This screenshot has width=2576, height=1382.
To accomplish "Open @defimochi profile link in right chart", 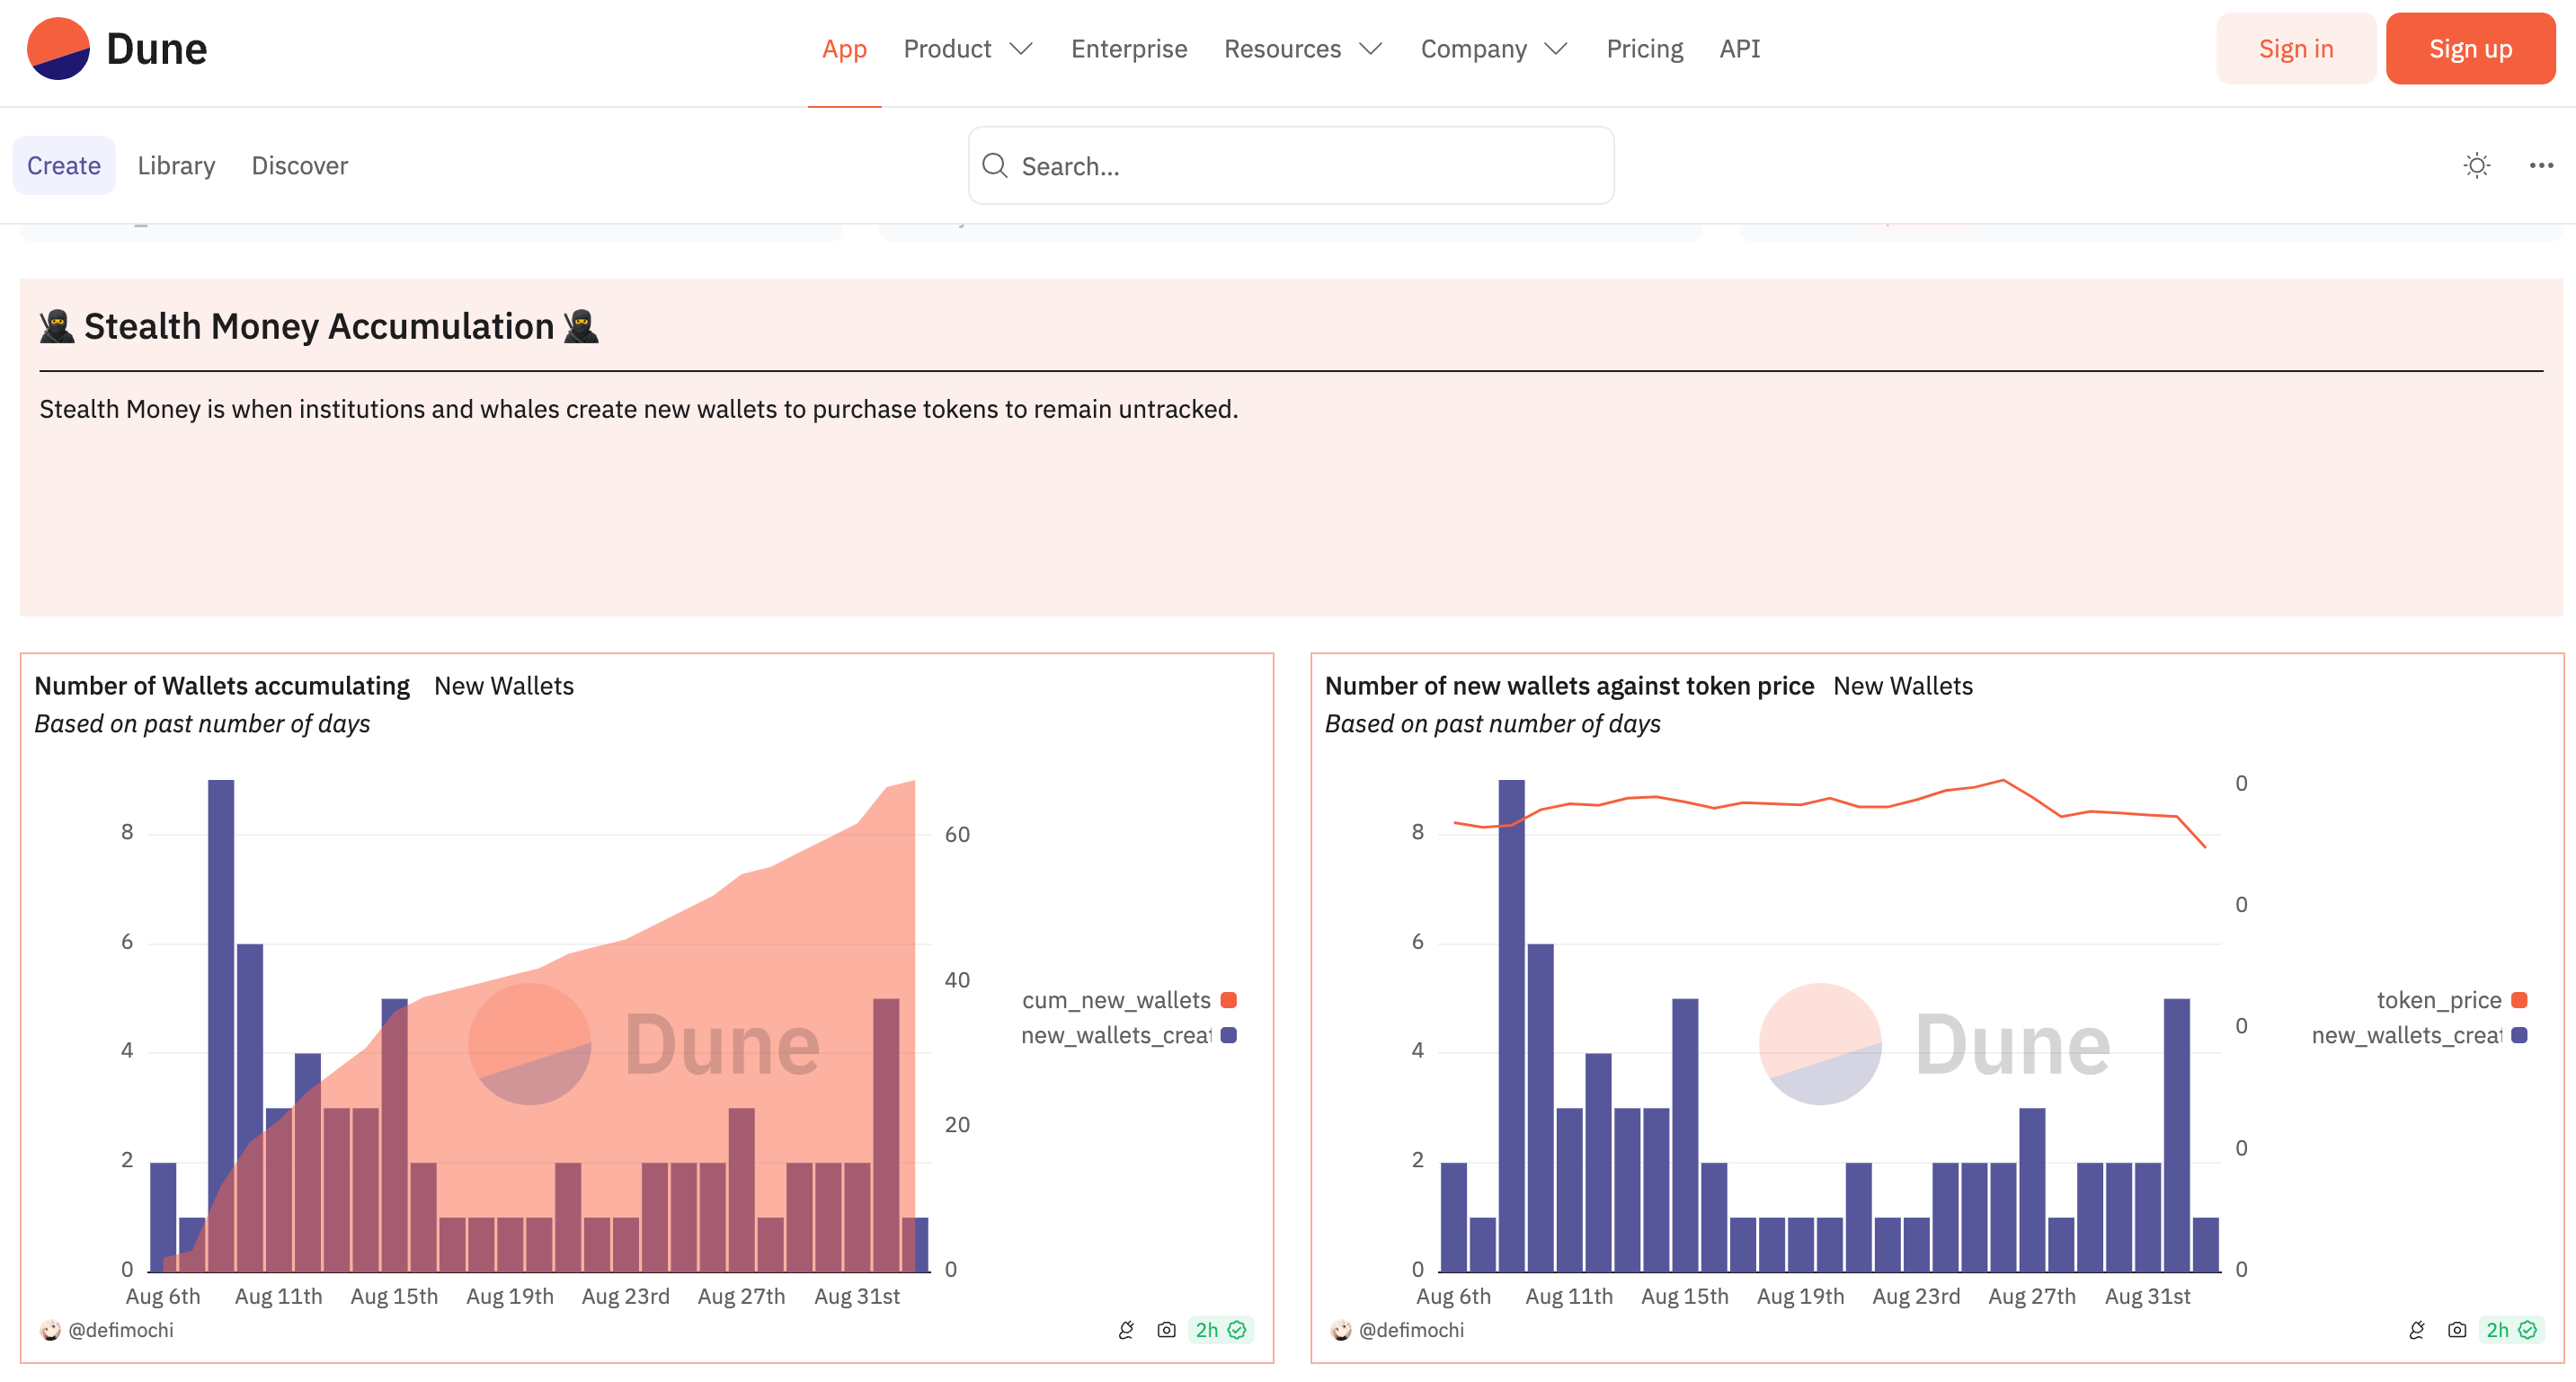I will point(1411,1330).
